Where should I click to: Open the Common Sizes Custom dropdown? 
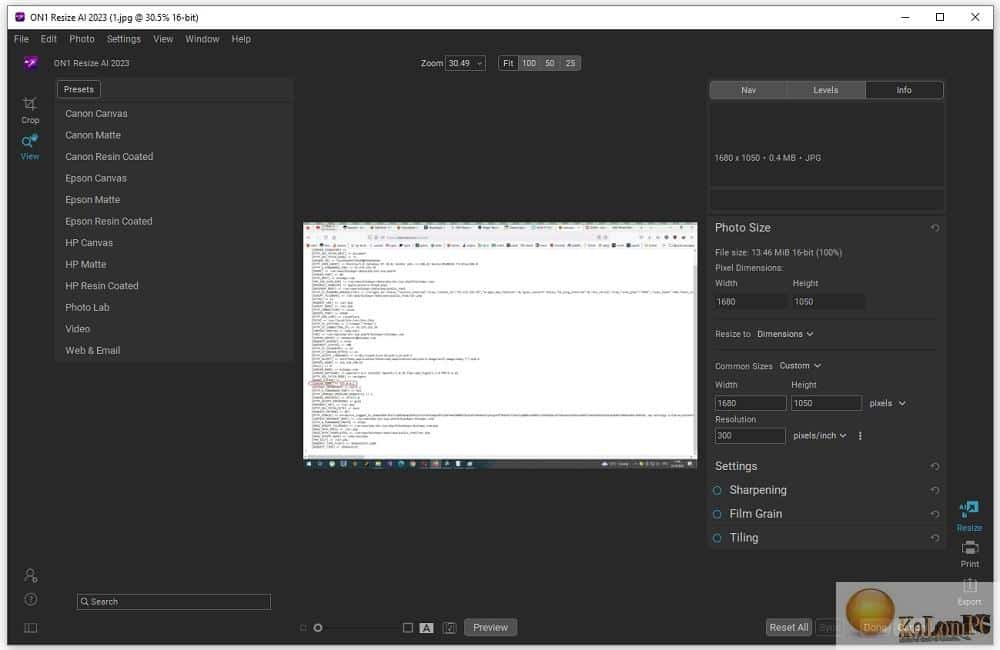(x=800, y=366)
